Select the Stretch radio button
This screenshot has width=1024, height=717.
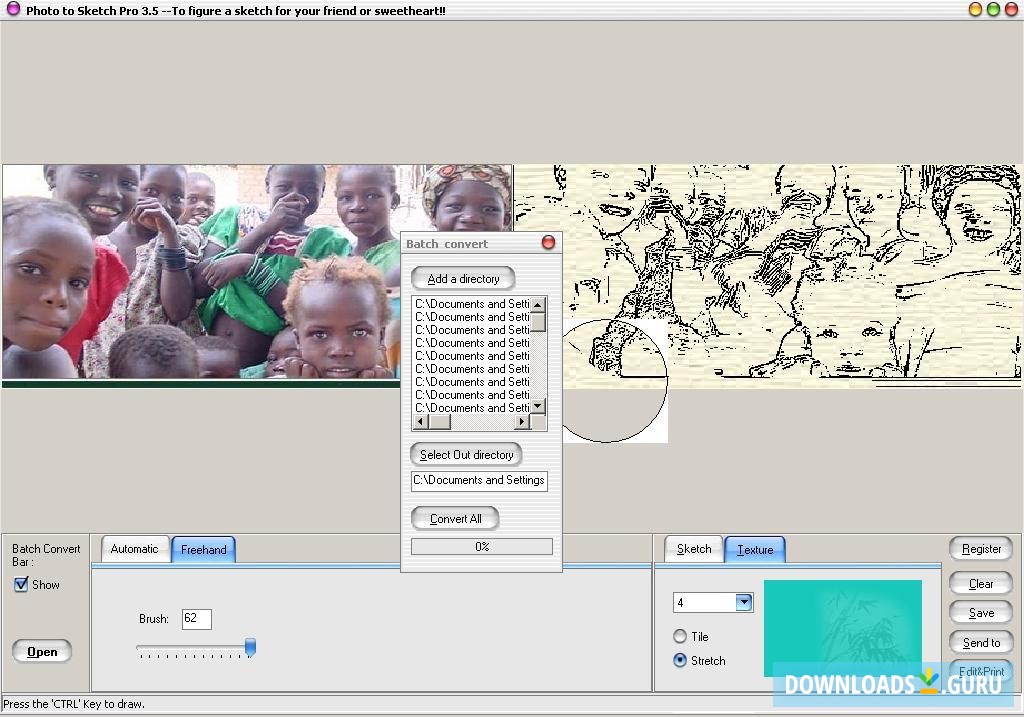[x=681, y=660]
